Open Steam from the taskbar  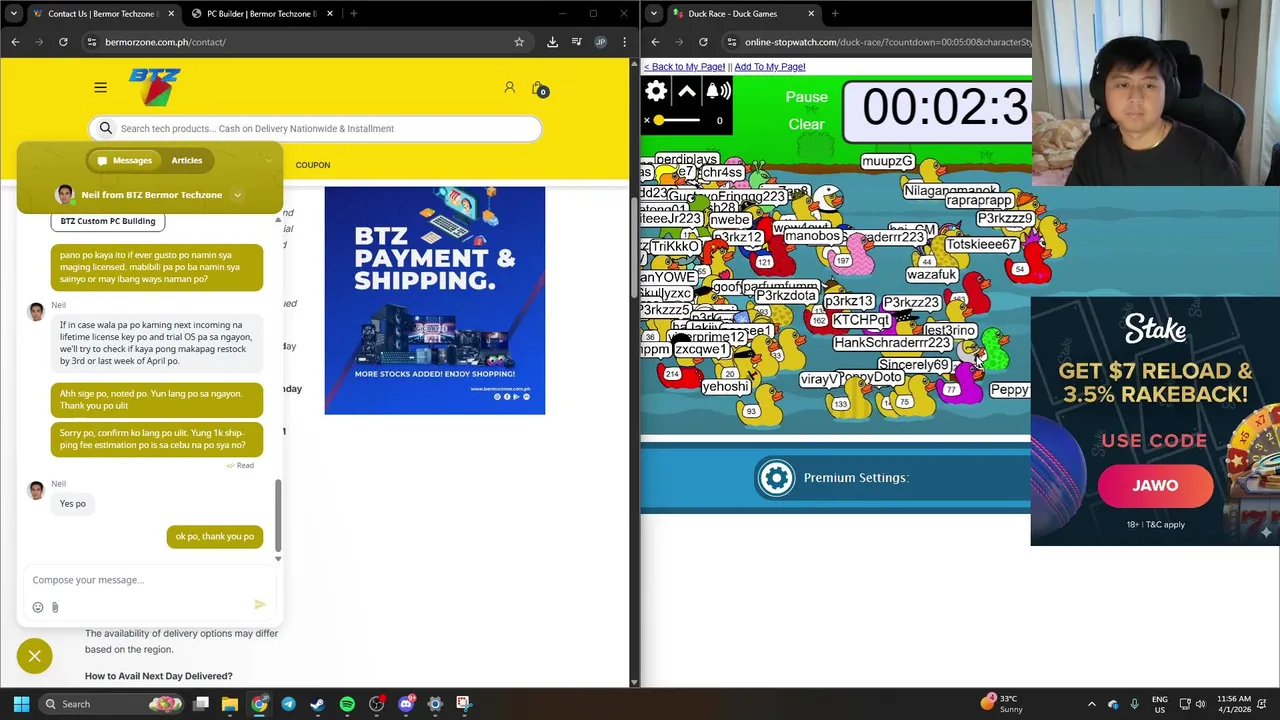[317, 704]
